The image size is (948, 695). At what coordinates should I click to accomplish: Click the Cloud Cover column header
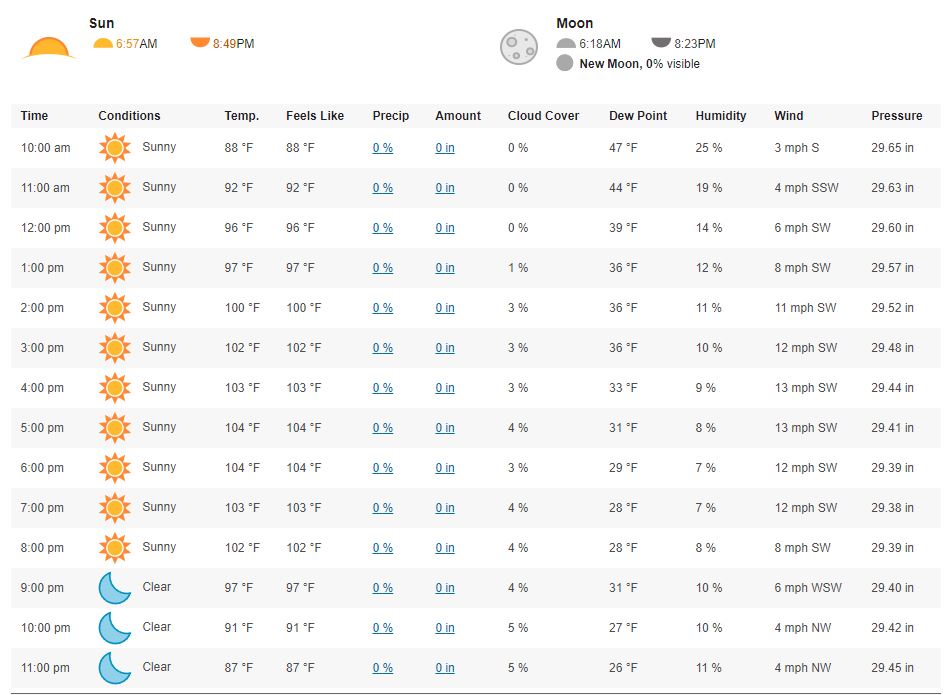coord(544,115)
